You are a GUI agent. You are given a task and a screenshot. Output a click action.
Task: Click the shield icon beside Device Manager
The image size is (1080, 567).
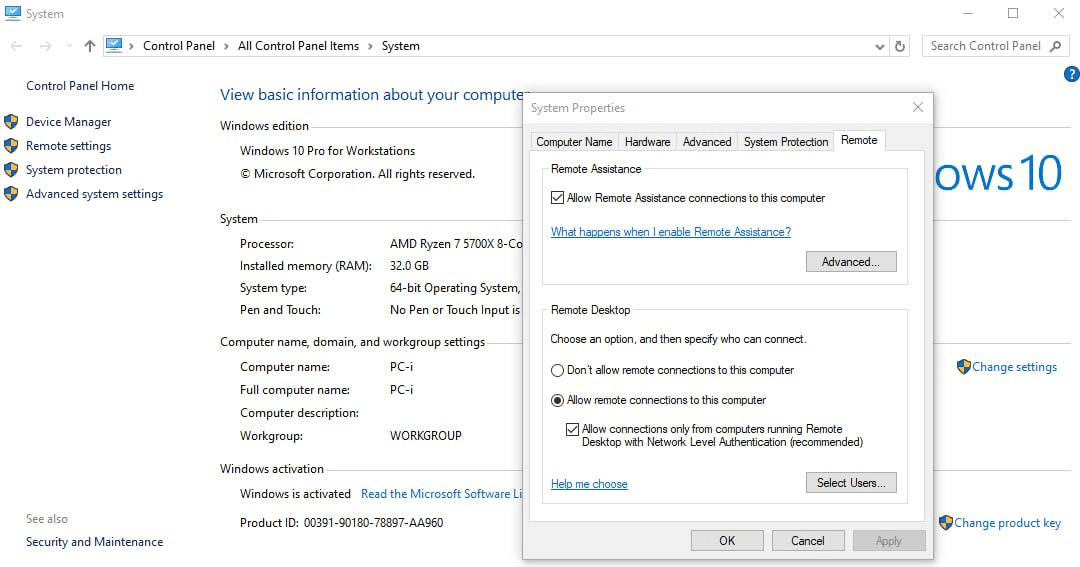[11, 122]
